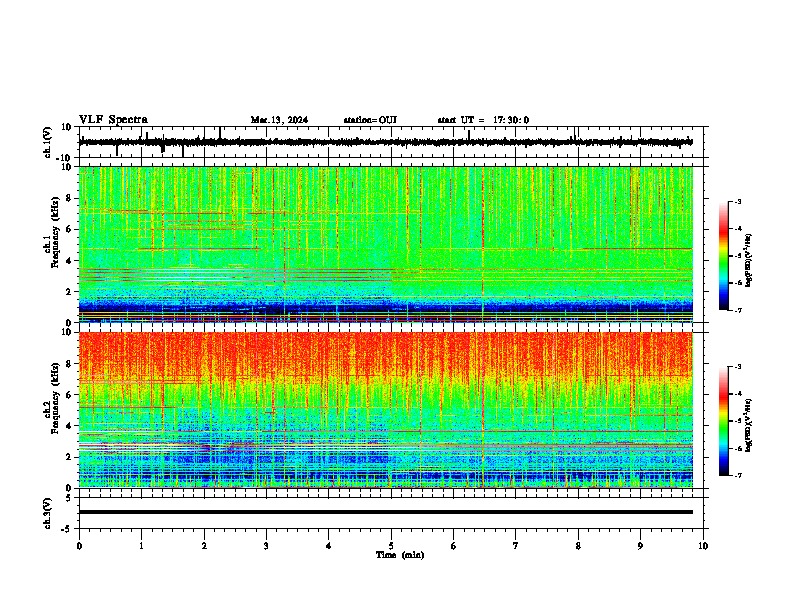Click time axis tick label "1"

tap(141, 546)
